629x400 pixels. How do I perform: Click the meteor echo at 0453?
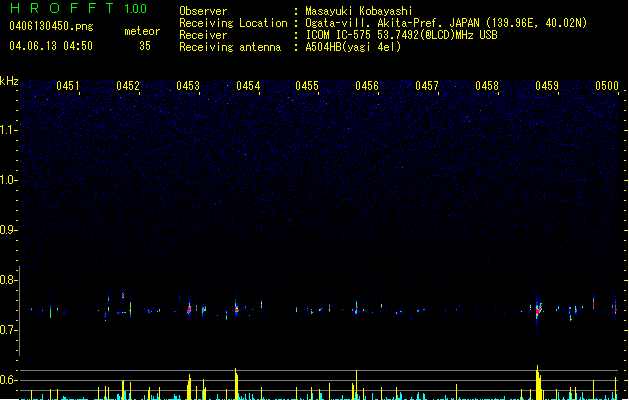click(189, 309)
